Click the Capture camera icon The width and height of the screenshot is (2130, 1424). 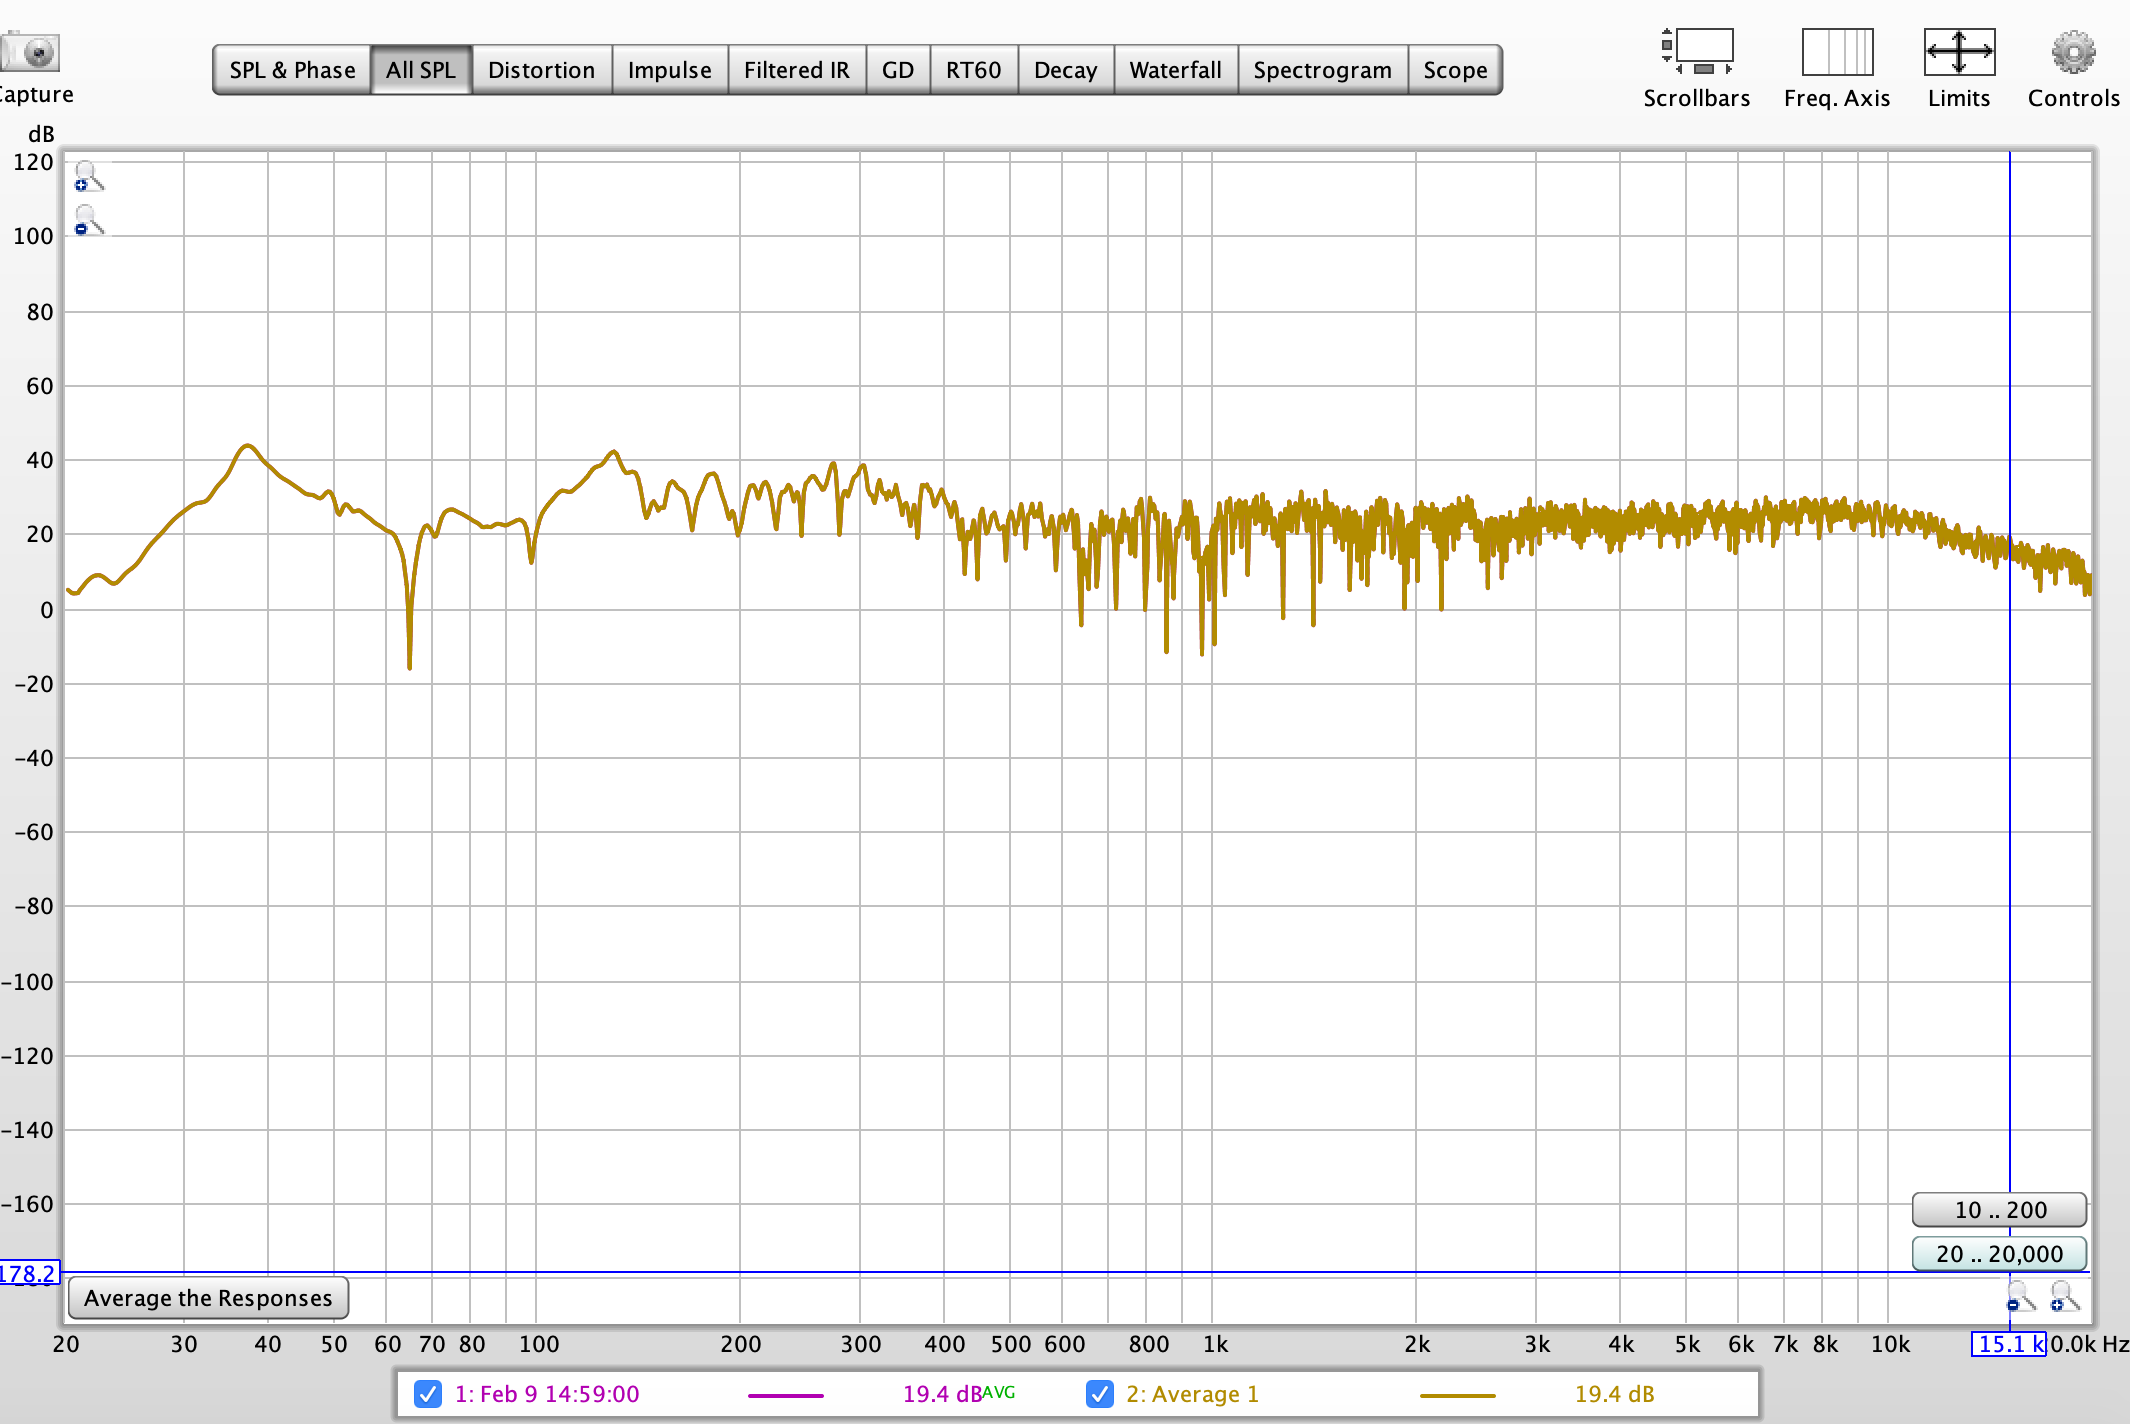pos(30,52)
